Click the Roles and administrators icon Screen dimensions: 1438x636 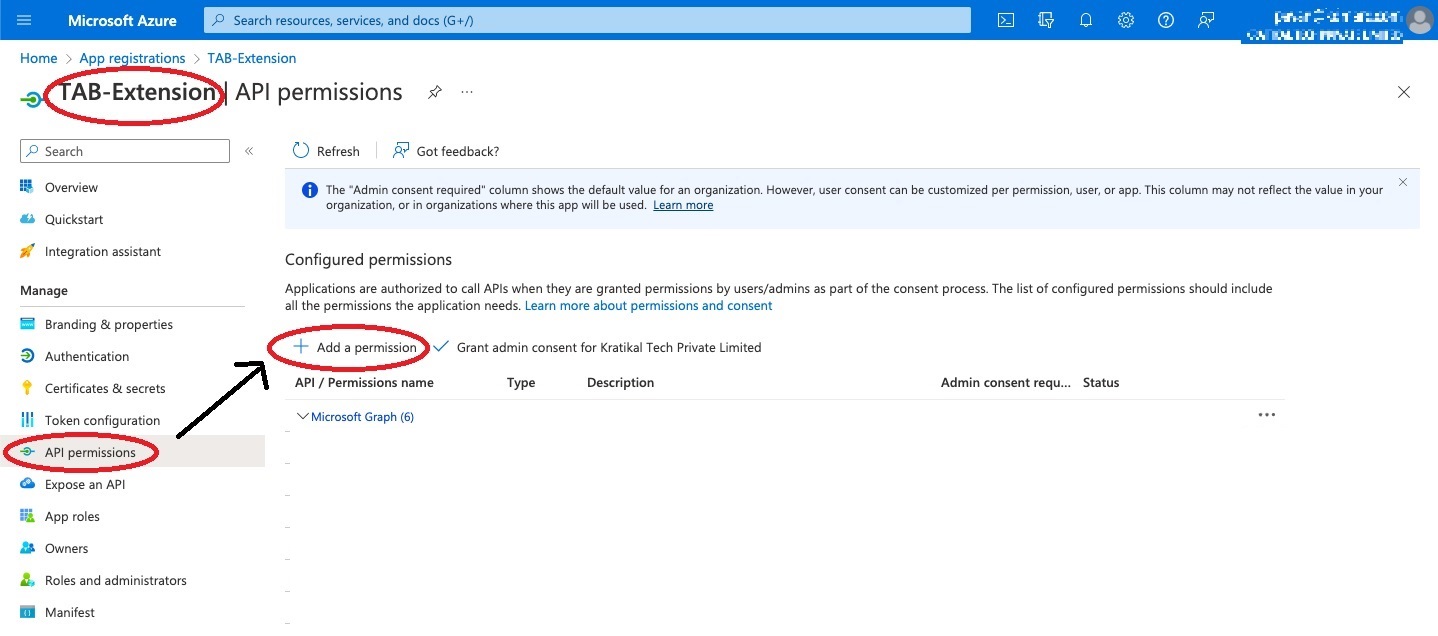tap(27, 580)
